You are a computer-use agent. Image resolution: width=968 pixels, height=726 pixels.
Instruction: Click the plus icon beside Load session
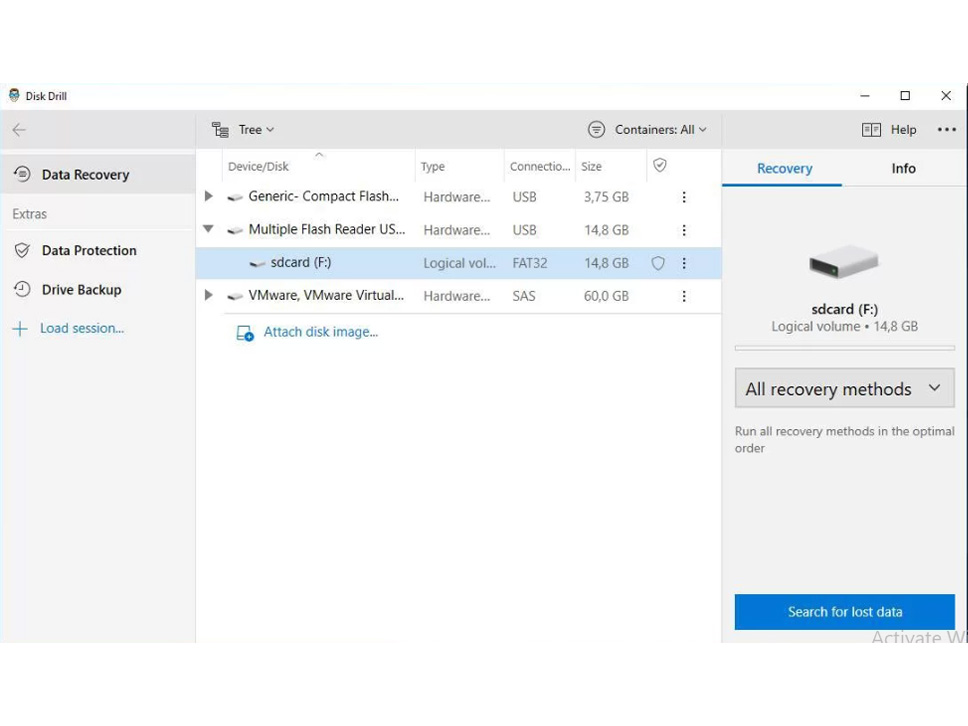[20, 328]
